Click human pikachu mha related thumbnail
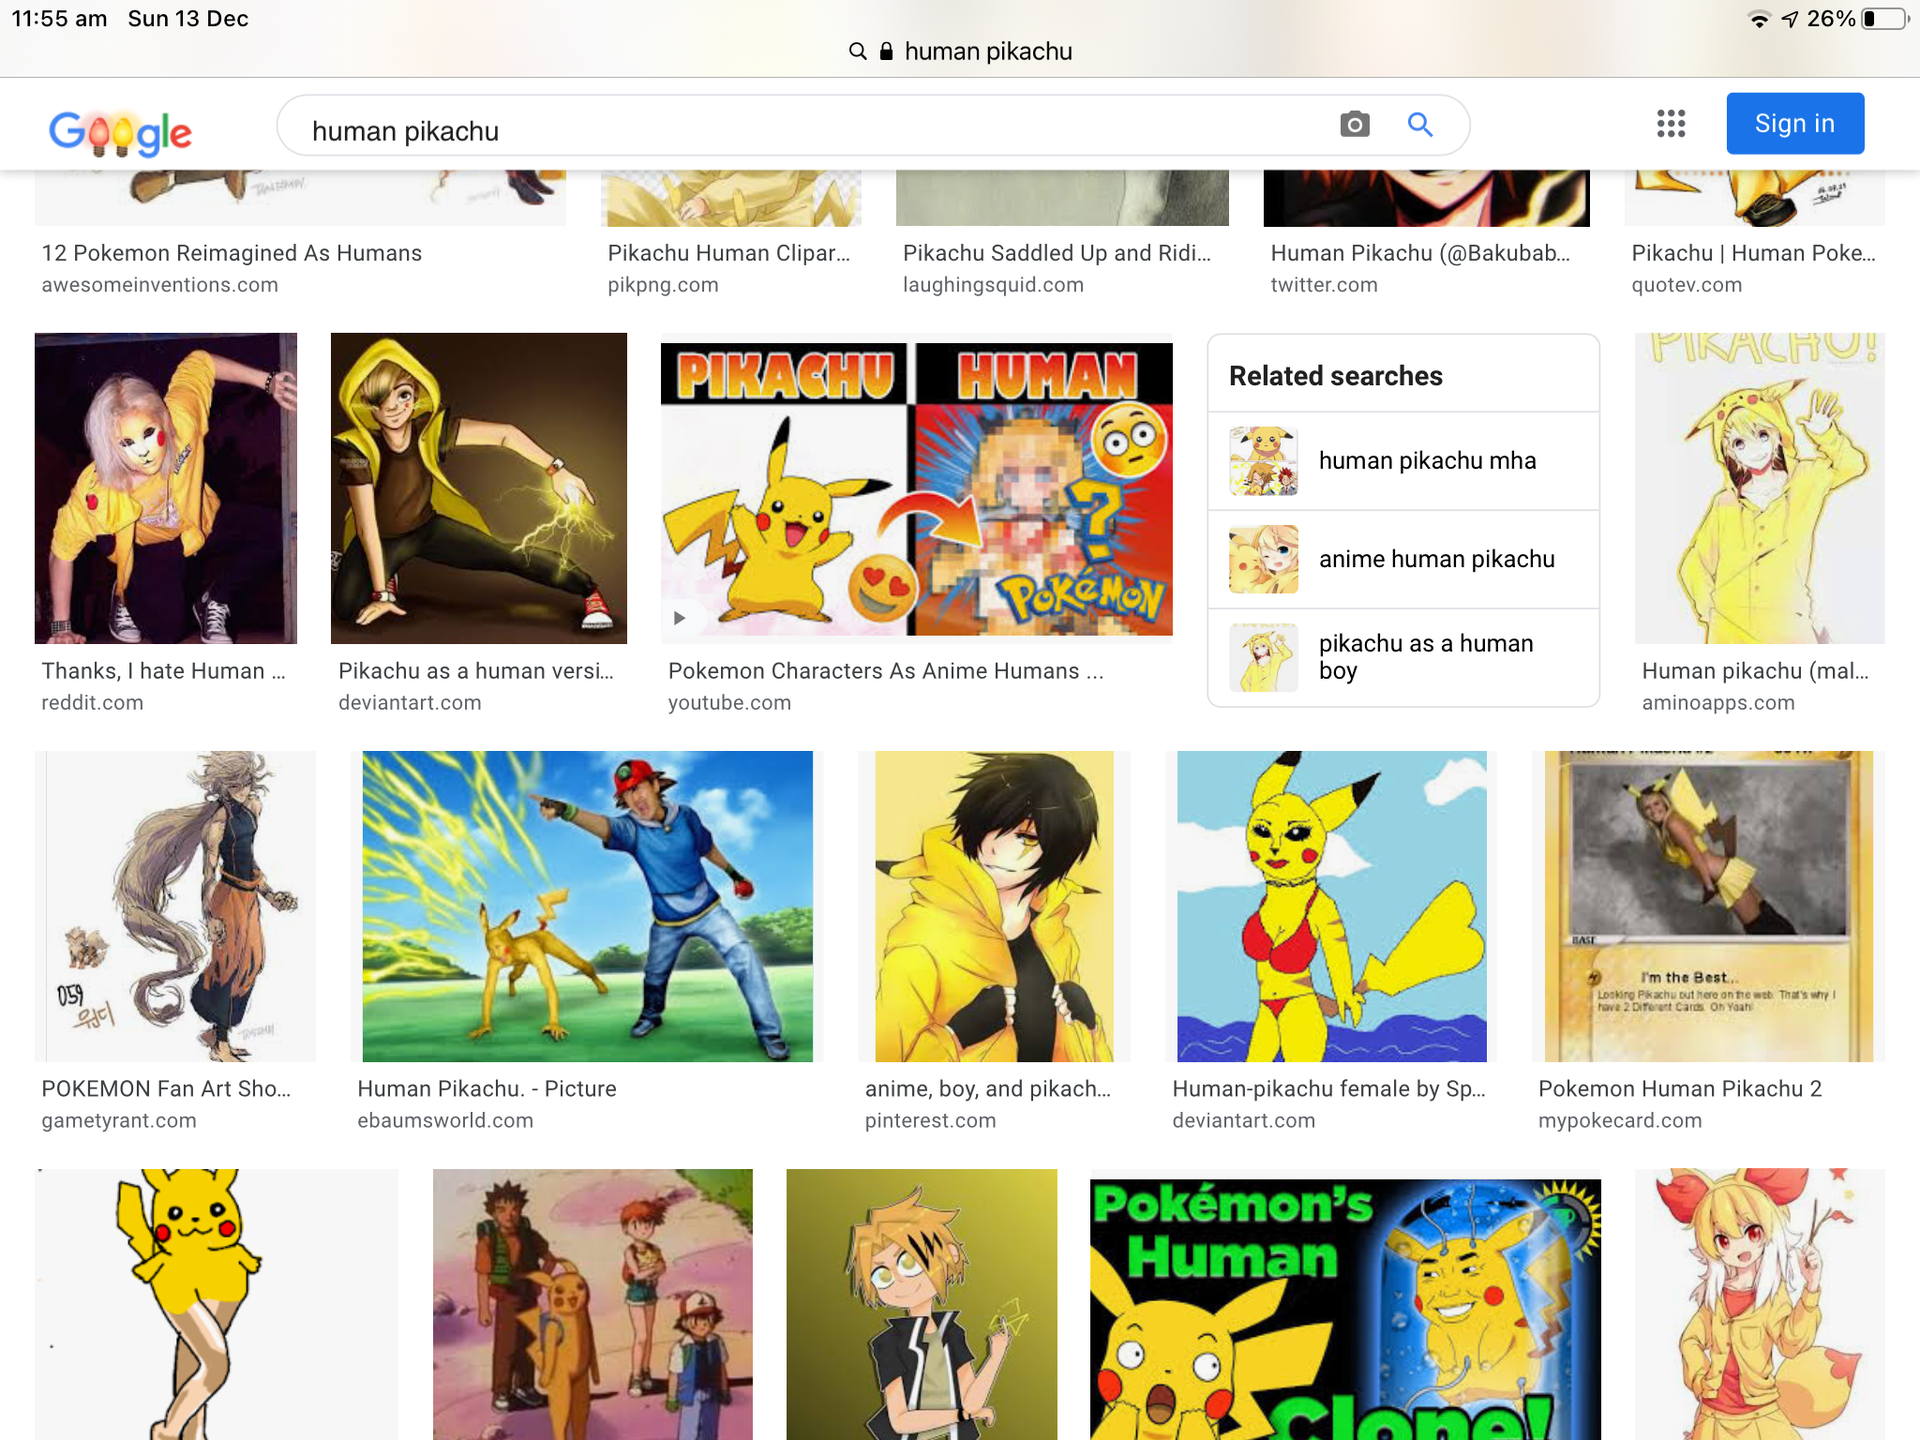Image resolution: width=1920 pixels, height=1440 pixels. pyautogui.click(x=1264, y=461)
